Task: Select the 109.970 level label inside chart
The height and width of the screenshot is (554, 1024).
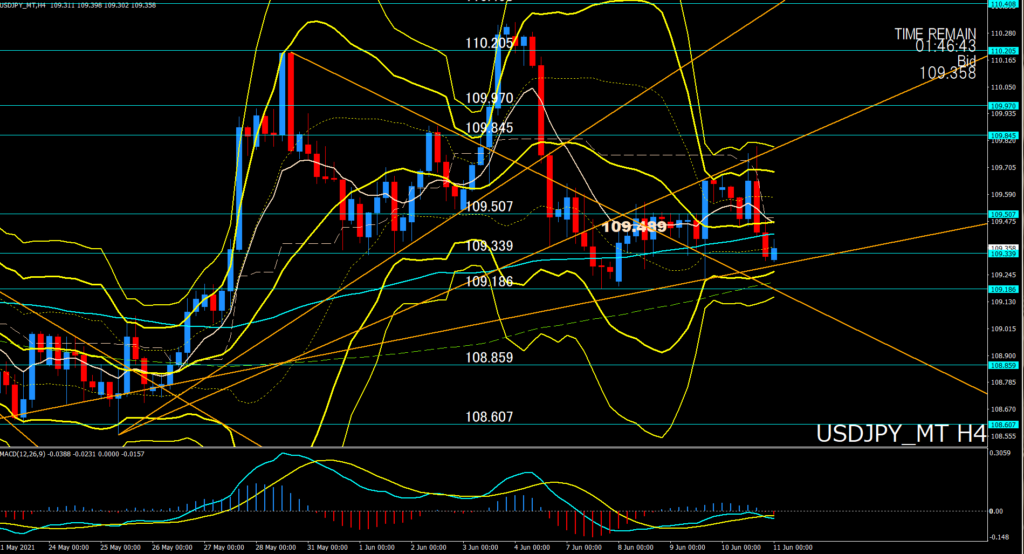Action: point(489,99)
